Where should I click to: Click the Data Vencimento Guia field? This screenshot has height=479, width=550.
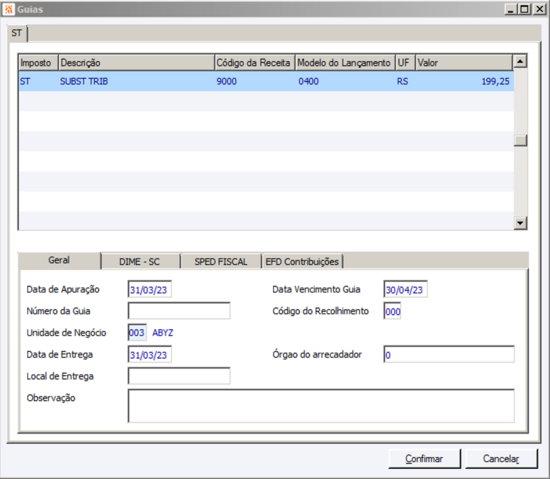tap(405, 290)
